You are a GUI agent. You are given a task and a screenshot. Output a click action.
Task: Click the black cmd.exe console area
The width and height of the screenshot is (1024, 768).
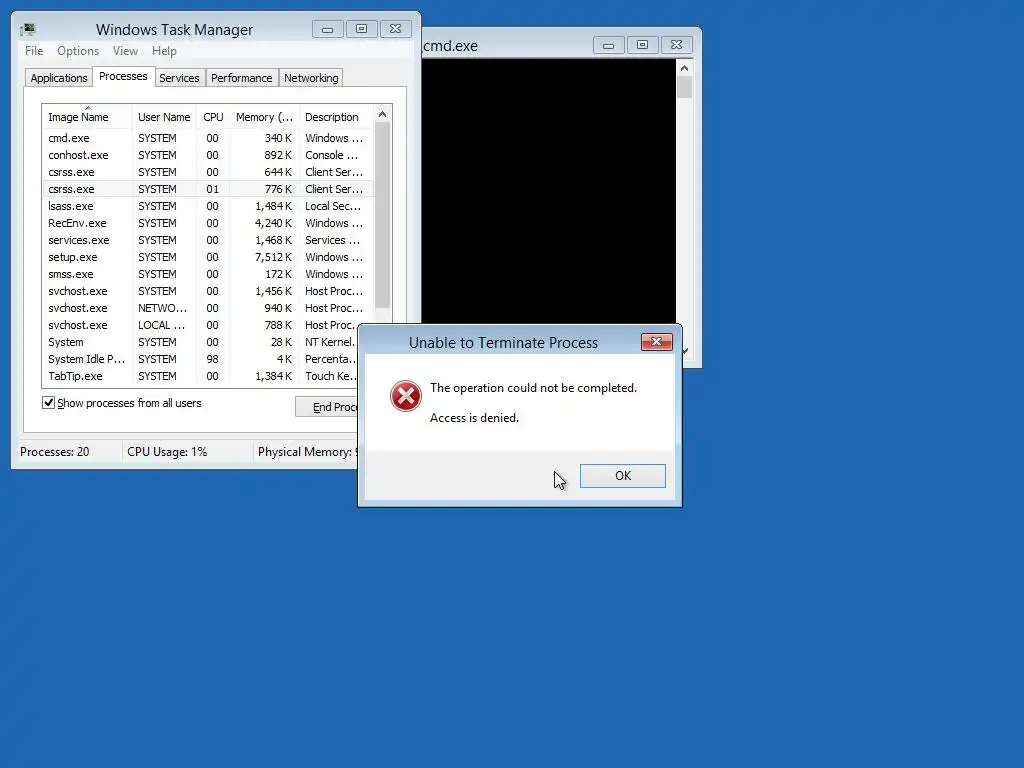tap(549, 191)
